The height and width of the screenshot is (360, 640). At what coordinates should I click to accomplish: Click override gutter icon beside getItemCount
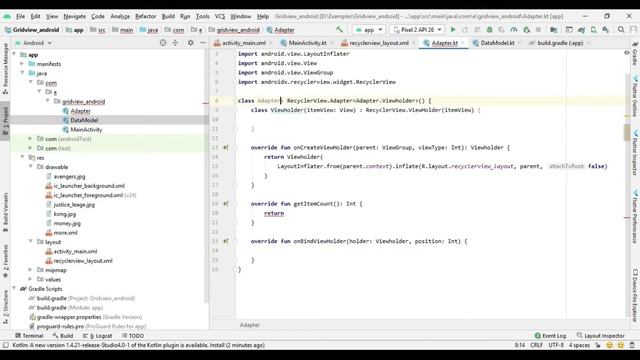[226, 204]
